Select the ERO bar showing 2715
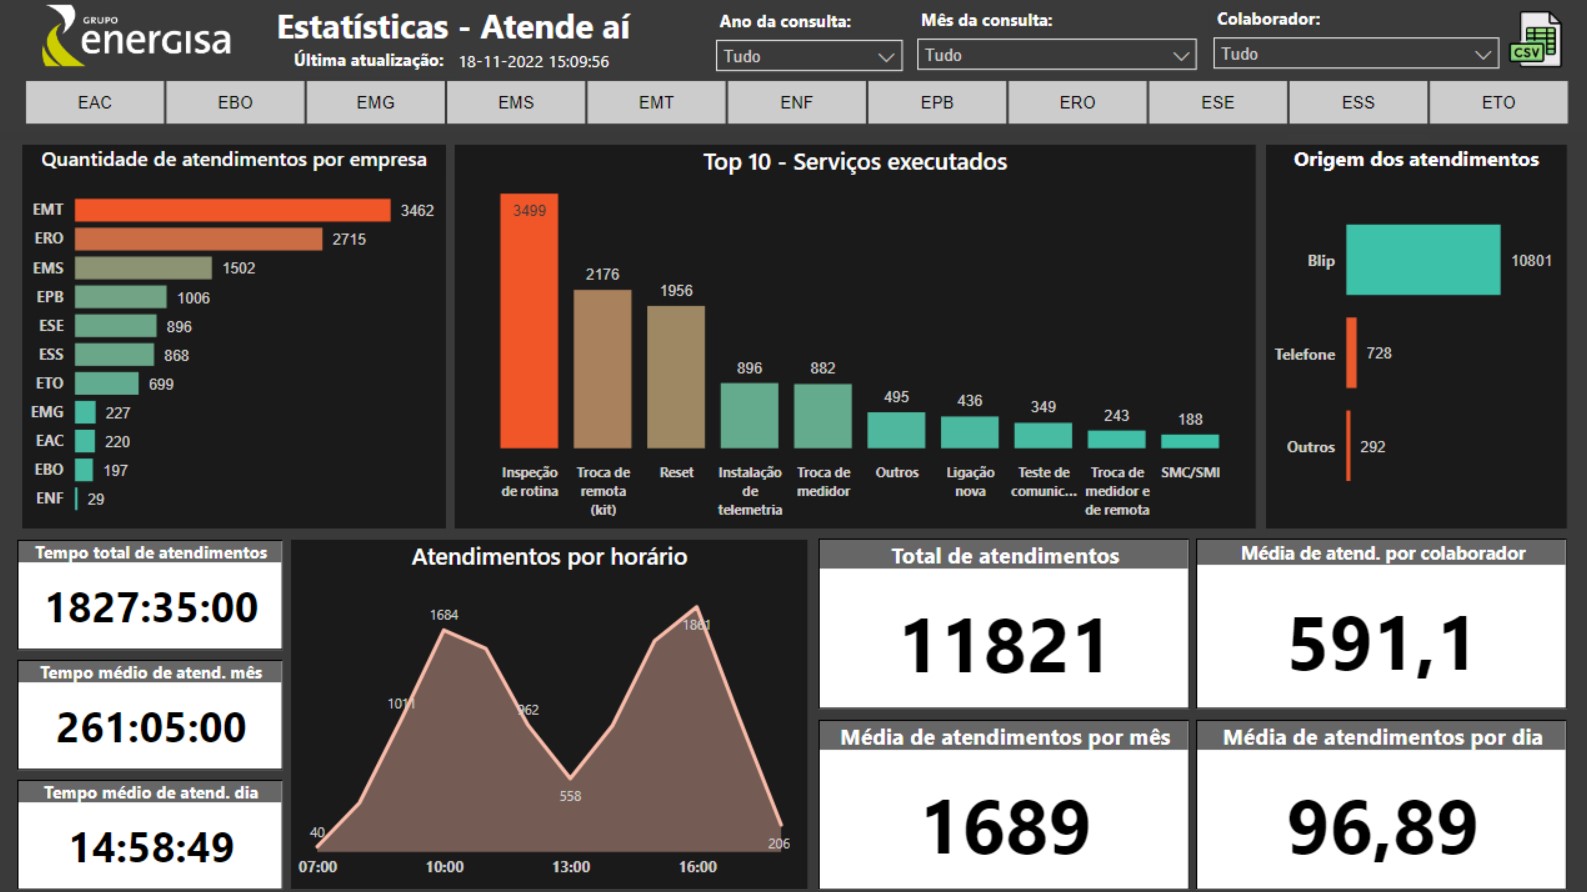This screenshot has height=892, width=1587. pos(199,239)
